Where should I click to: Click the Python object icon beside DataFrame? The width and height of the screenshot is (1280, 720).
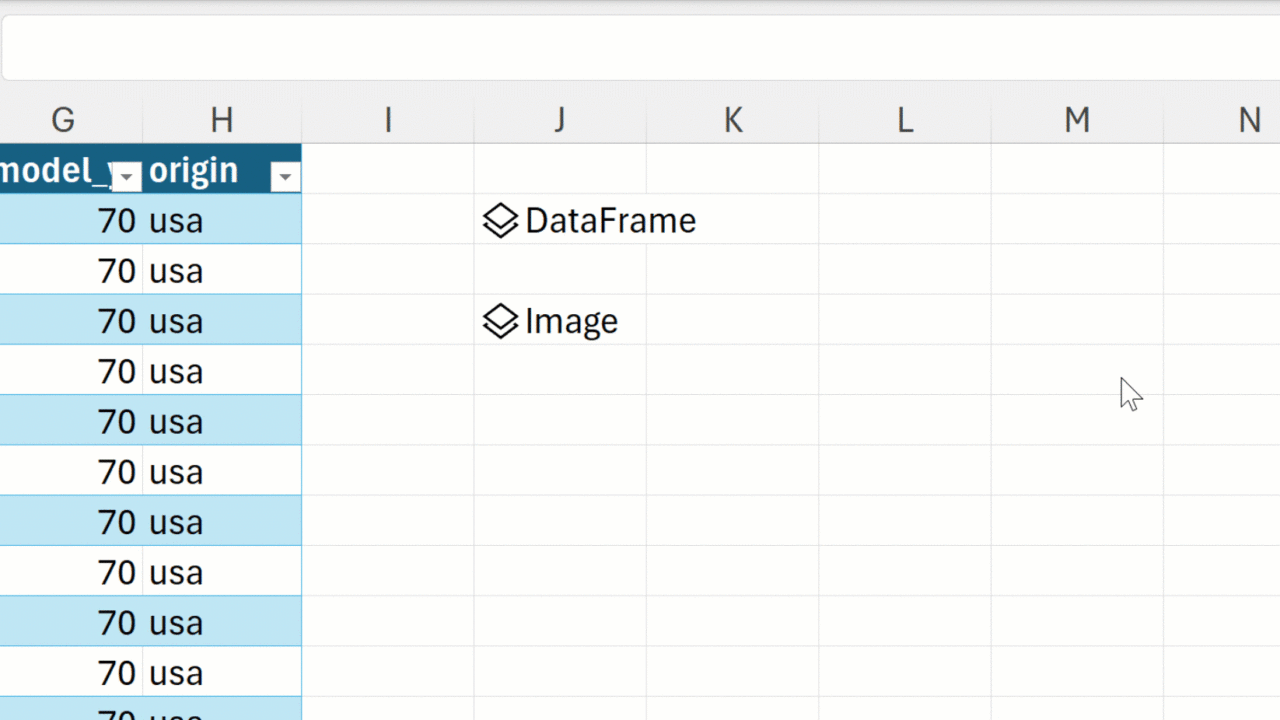500,221
